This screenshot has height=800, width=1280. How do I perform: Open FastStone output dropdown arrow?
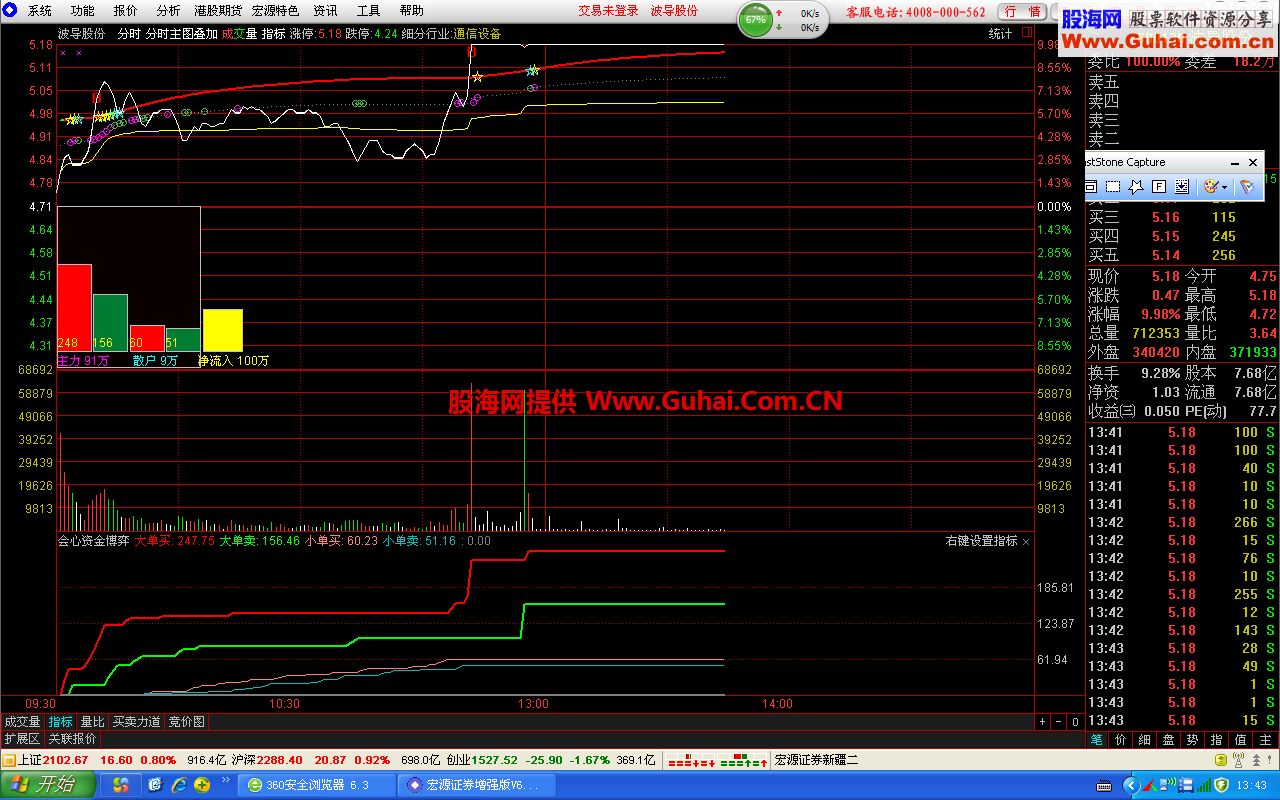(x=1225, y=187)
